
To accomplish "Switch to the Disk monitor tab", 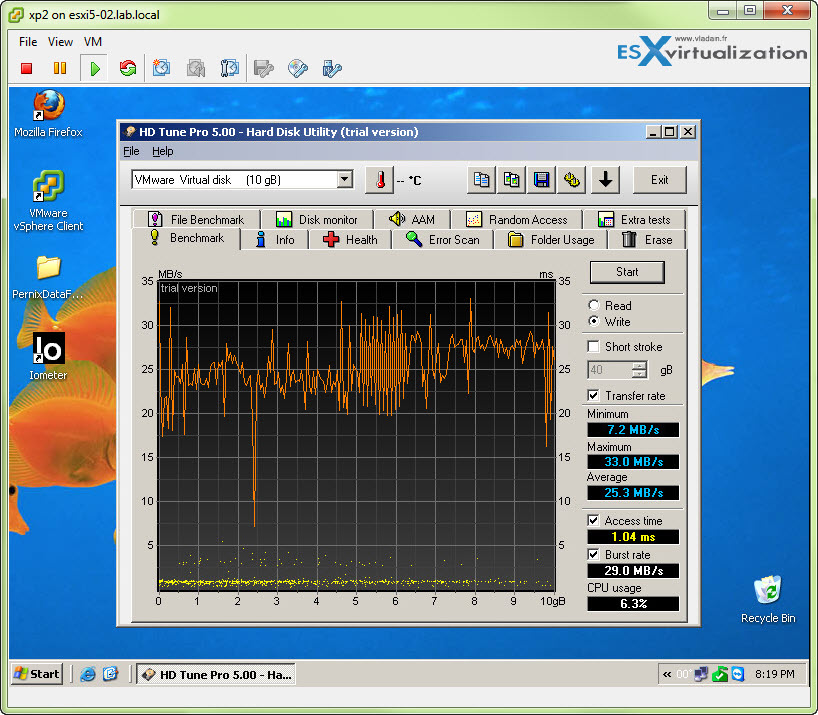I will click(317, 219).
